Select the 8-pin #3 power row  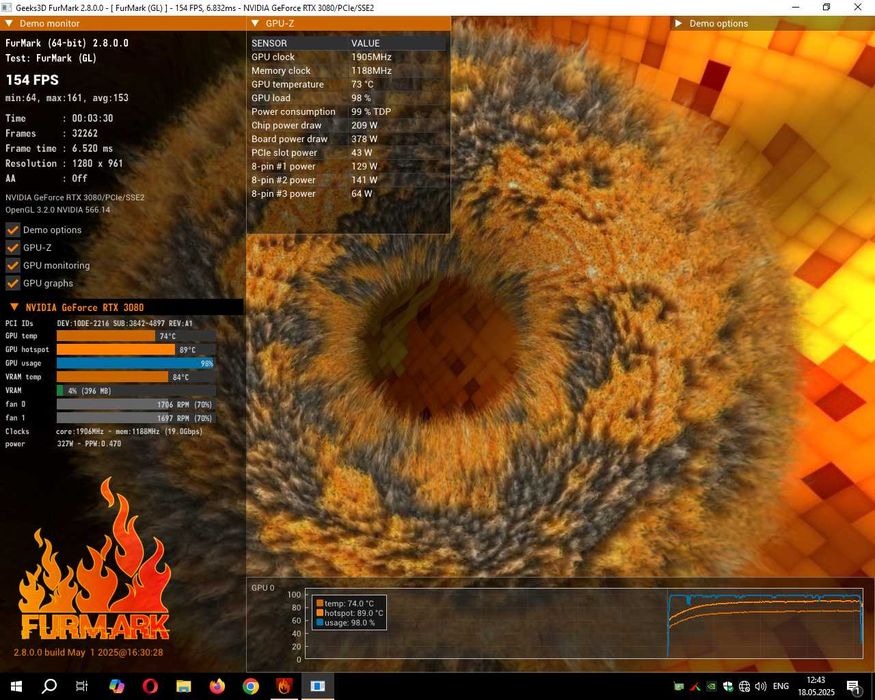[x=349, y=194]
